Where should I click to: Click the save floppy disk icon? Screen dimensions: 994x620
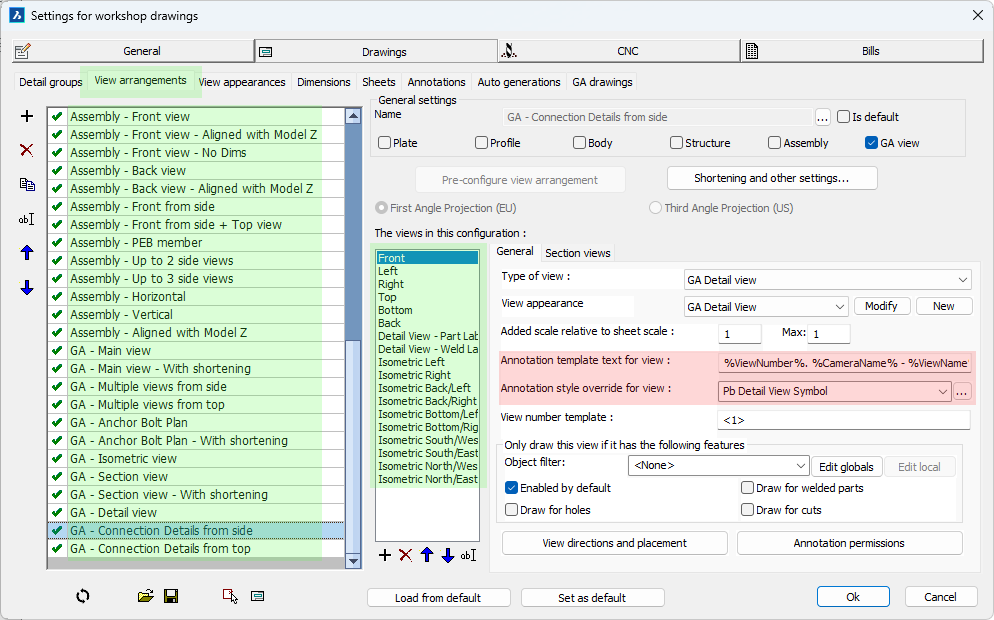(x=171, y=596)
